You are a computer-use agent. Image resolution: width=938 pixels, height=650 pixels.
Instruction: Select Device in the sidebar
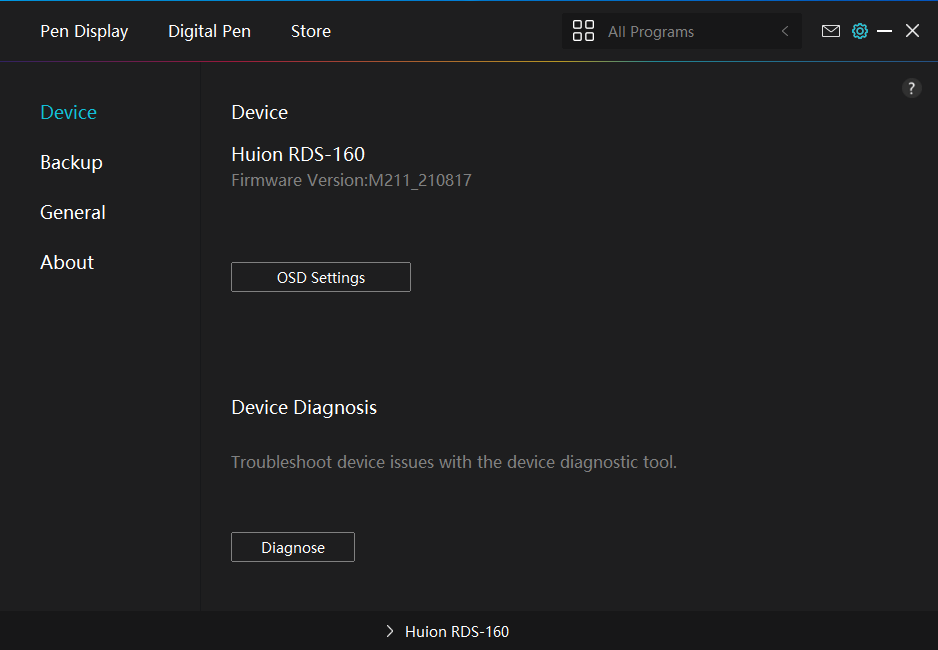click(68, 112)
